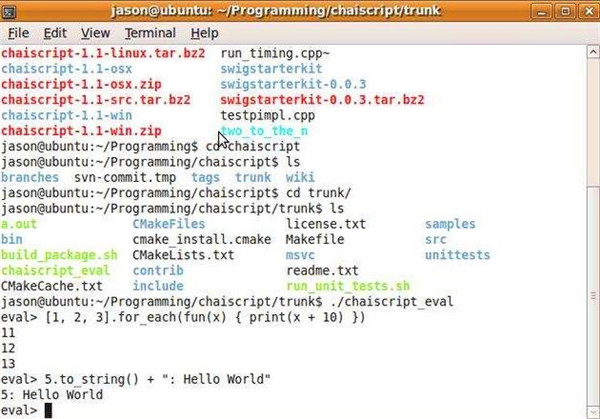This screenshot has height=419, width=600.
Task: Click the tags directory name
Action: point(205,178)
